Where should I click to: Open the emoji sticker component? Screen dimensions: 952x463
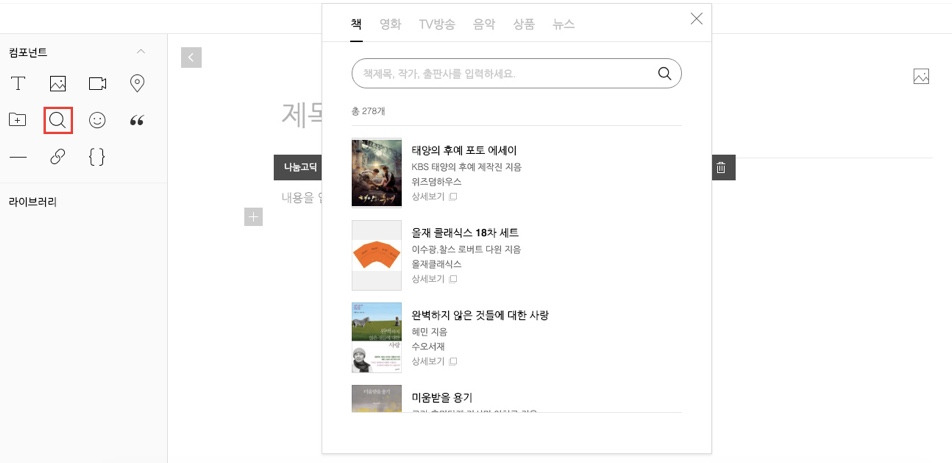click(x=97, y=120)
